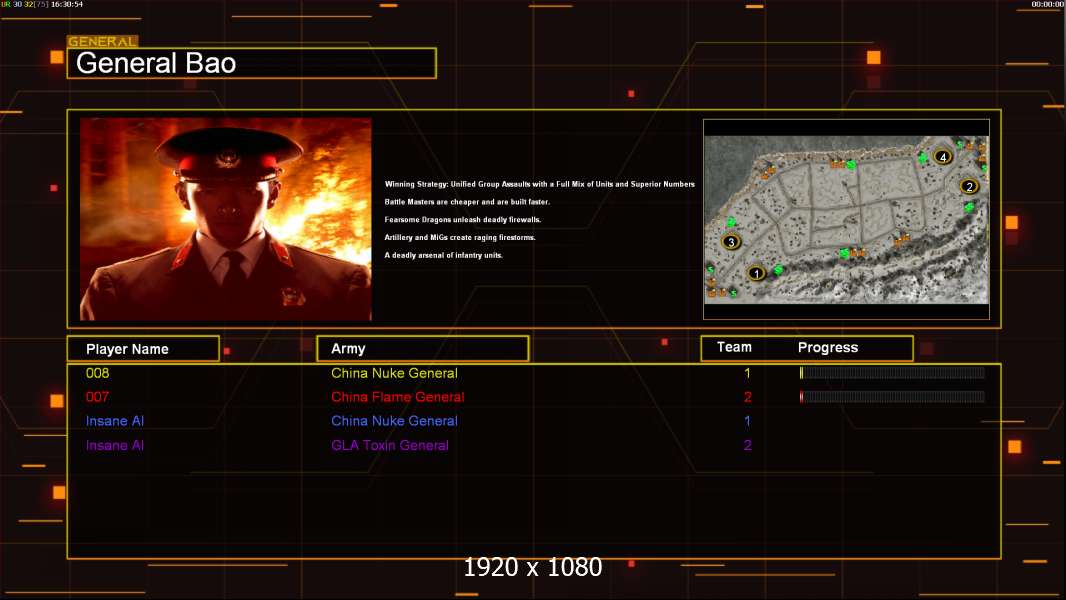The image size is (1066, 600).
Task: Click the loading progress bar for 007
Action: point(892,397)
